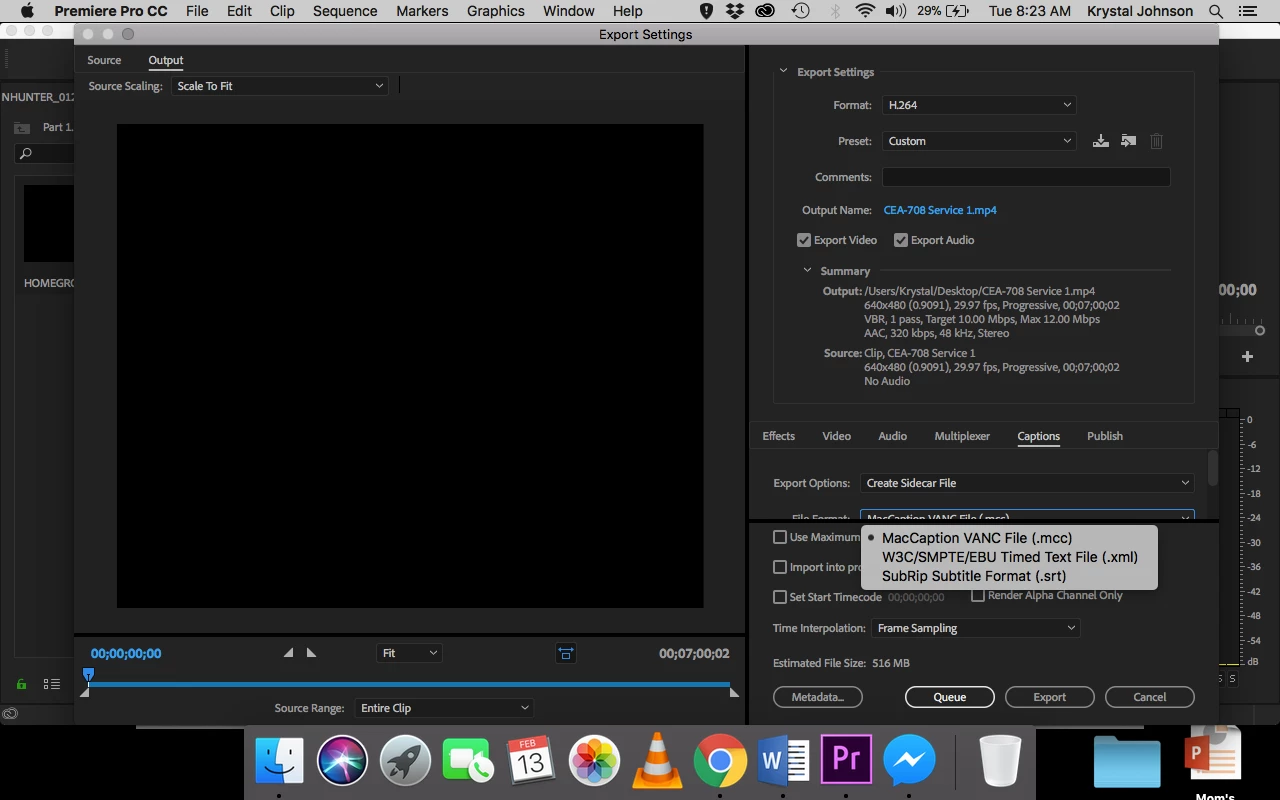The height and width of the screenshot is (800, 1280).
Task: Click the blue playhead on preview timeline
Action: click(88, 675)
